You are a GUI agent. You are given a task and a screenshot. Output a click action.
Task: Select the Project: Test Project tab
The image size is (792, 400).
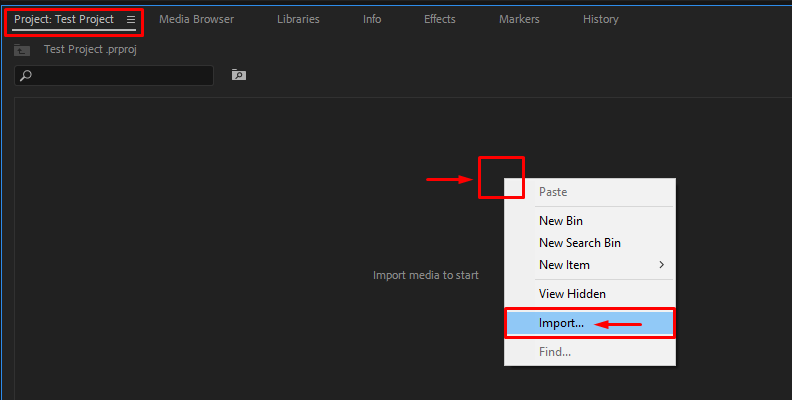point(64,19)
